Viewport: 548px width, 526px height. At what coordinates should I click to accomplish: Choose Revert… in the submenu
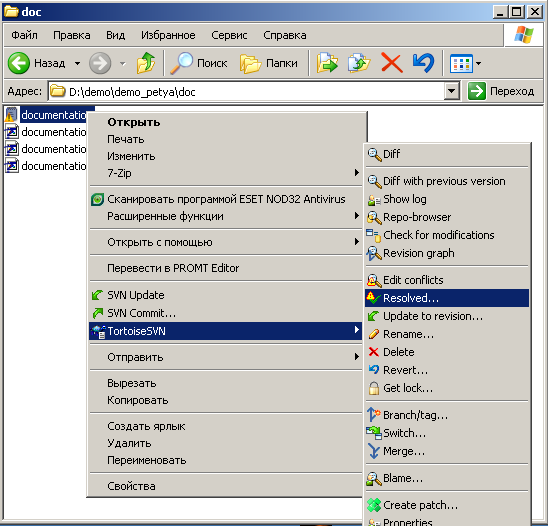point(447,370)
